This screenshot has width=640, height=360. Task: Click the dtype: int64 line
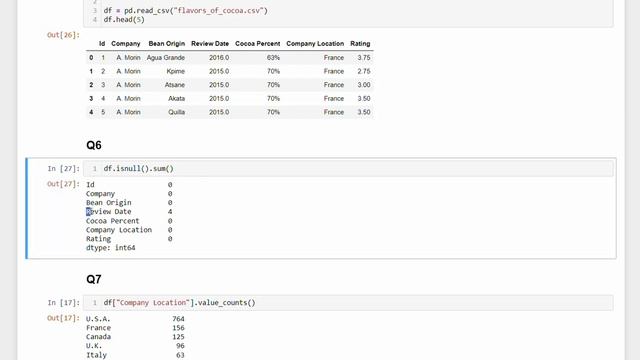[111, 248]
